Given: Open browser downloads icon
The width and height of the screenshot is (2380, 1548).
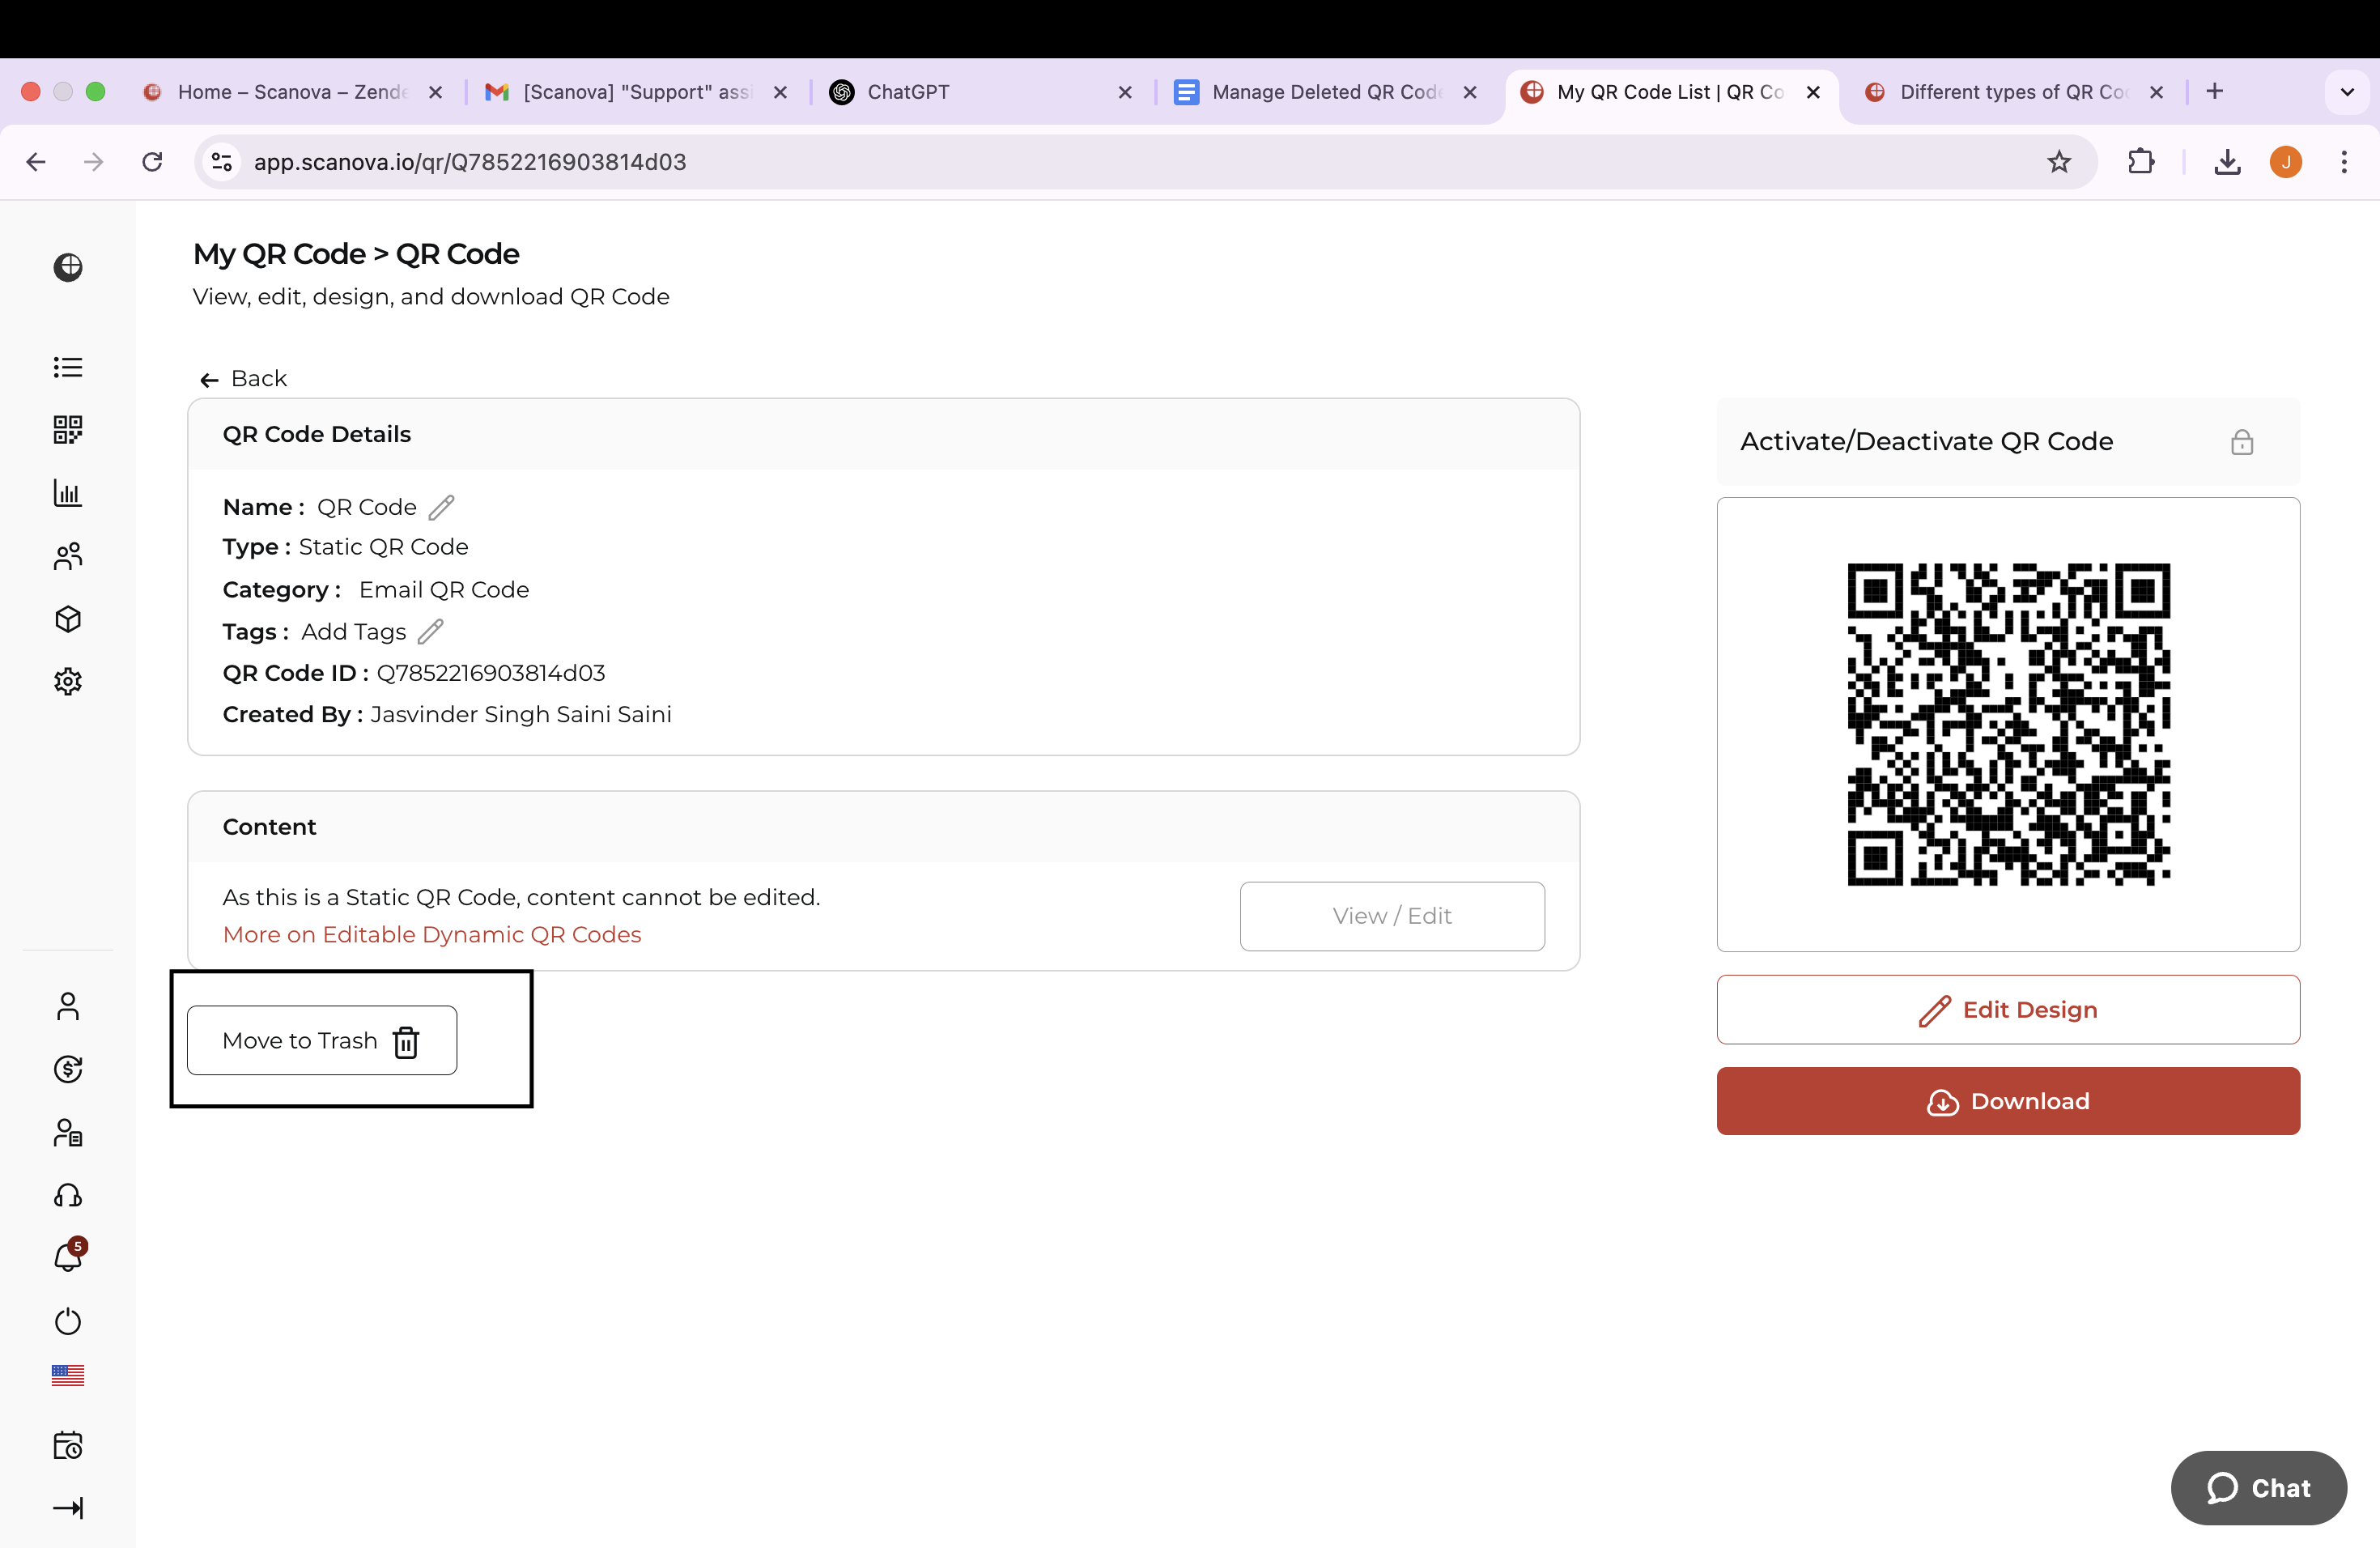Looking at the screenshot, I should 2227,162.
